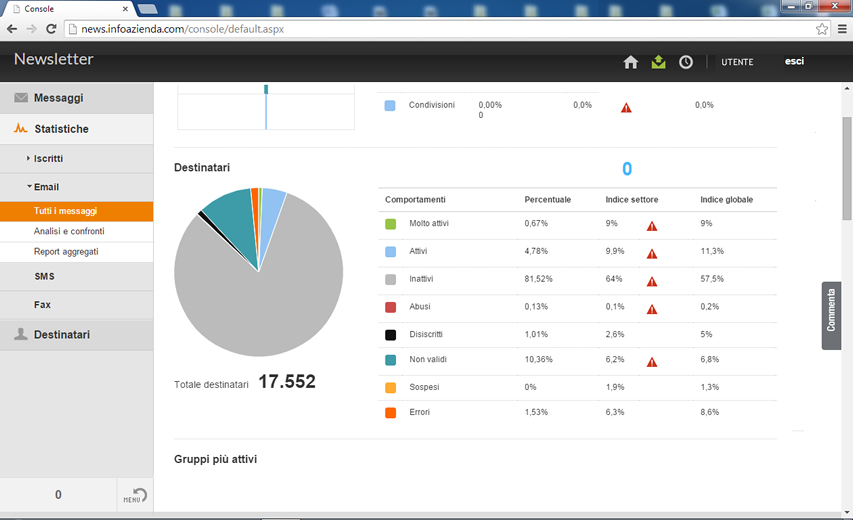Click the Gruppi più attivi heading
Screen dimensions: 853x520
[x=215, y=459]
